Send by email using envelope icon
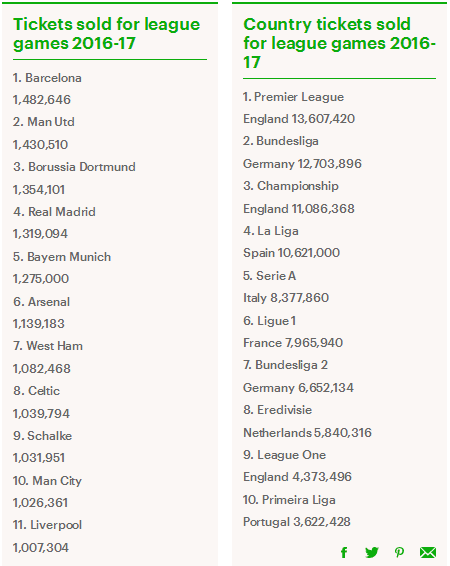450x566 pixels. point(428,552)
